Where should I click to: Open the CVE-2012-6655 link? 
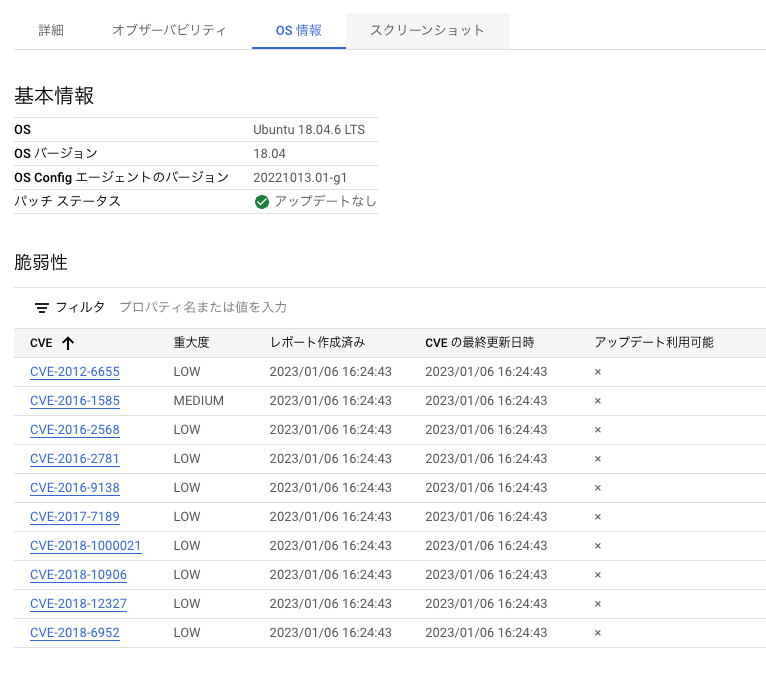click(x=75, y=372)
